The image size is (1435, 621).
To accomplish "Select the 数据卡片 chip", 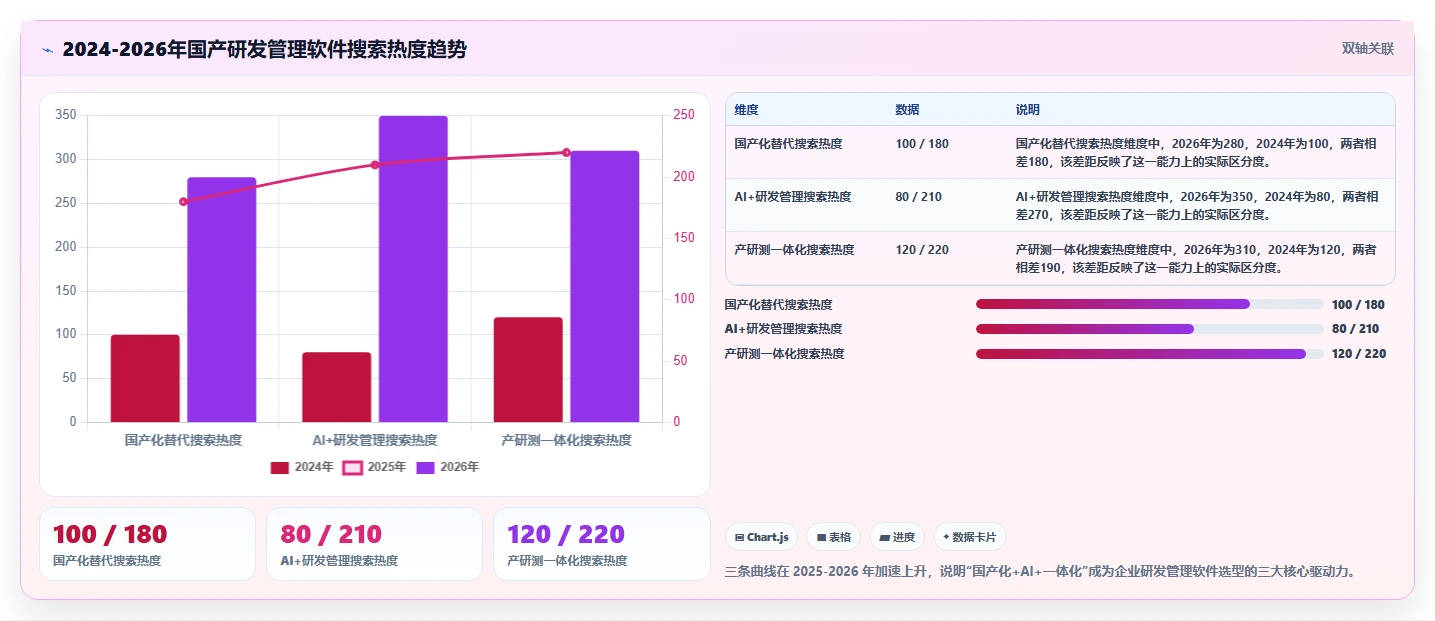I will pyautogui.click(x=970, y=537).
